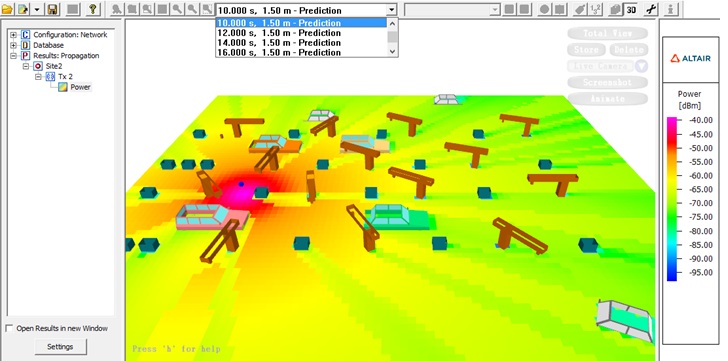Save the project with the floppy disk icon

pos(53,9)
